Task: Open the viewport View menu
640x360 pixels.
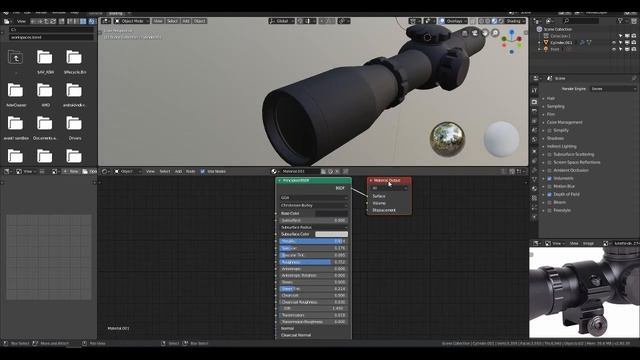Action: coord(158,21)
